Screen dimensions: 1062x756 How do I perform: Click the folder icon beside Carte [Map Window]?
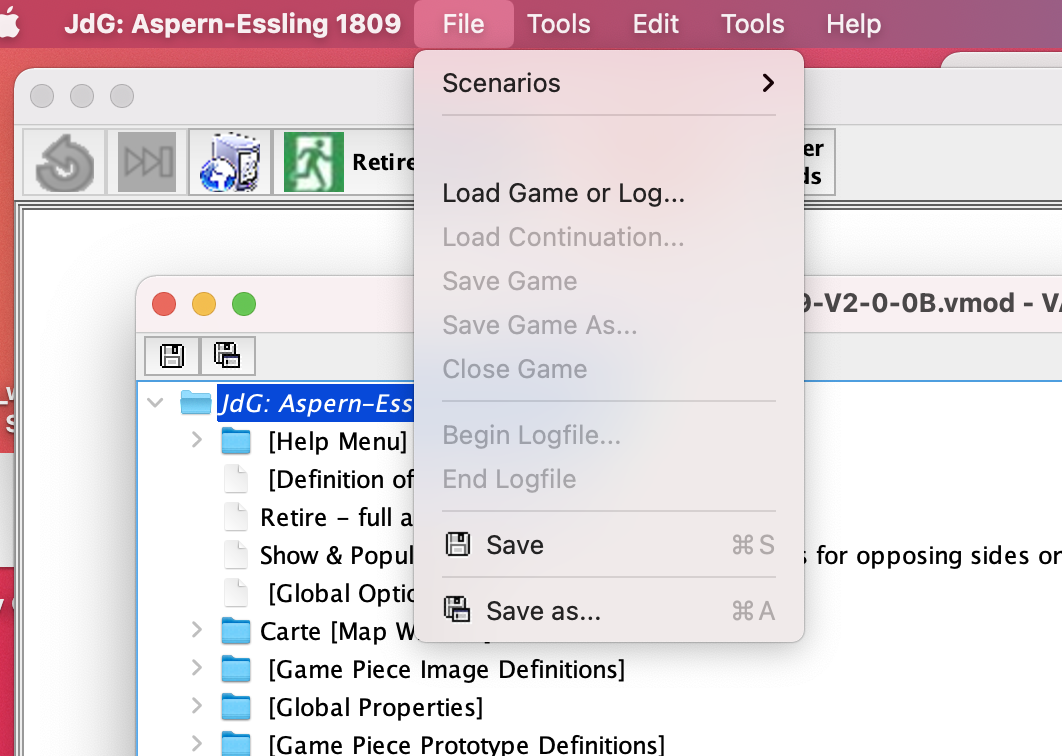(235, 630)
